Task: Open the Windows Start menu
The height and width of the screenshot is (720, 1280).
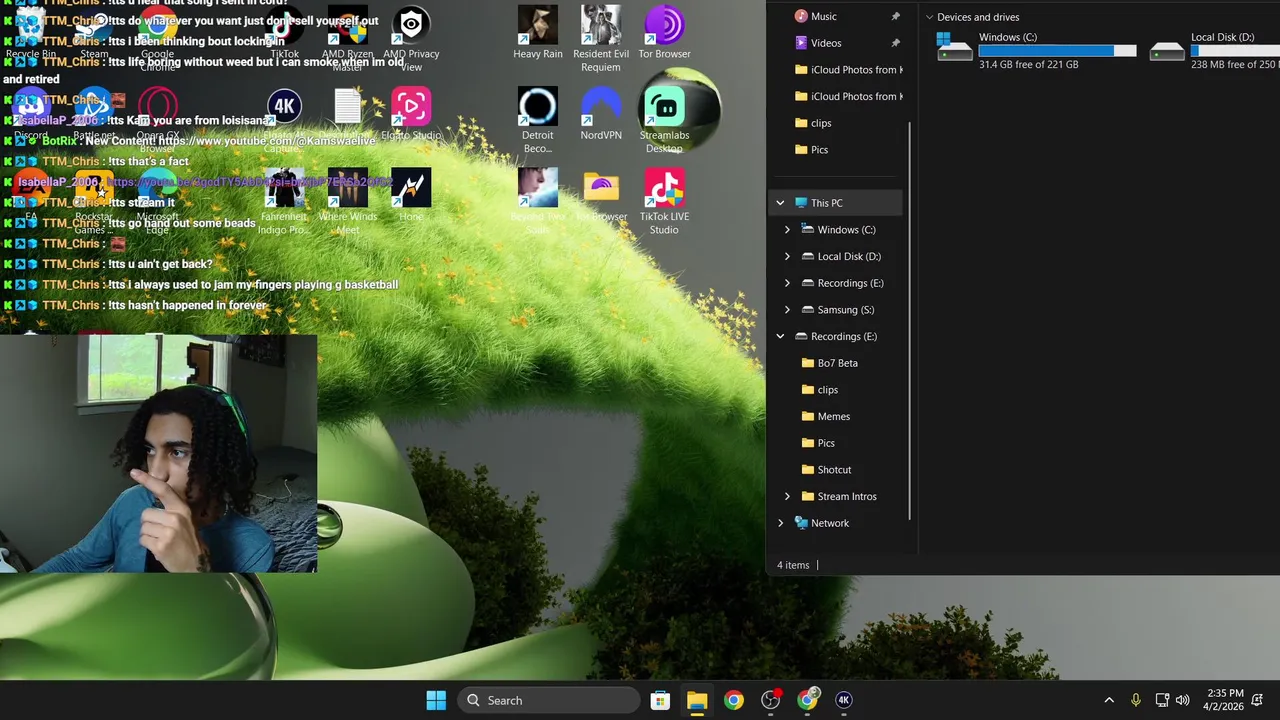Action: (436, 700)
